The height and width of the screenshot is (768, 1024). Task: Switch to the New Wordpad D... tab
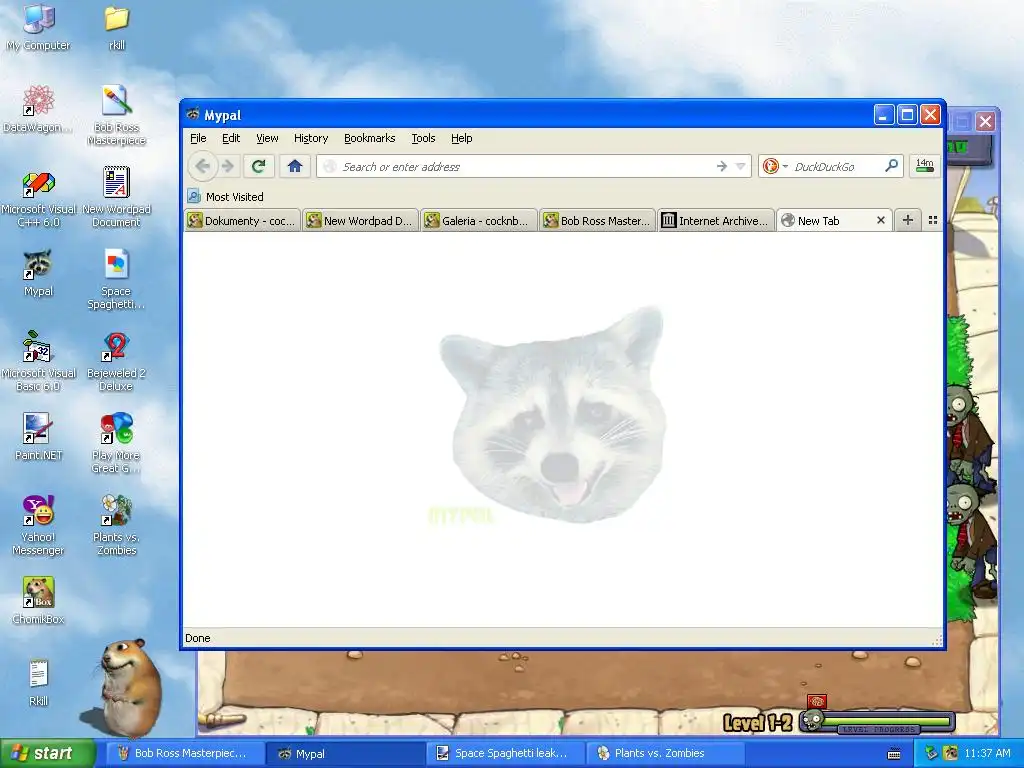(360, 221)
